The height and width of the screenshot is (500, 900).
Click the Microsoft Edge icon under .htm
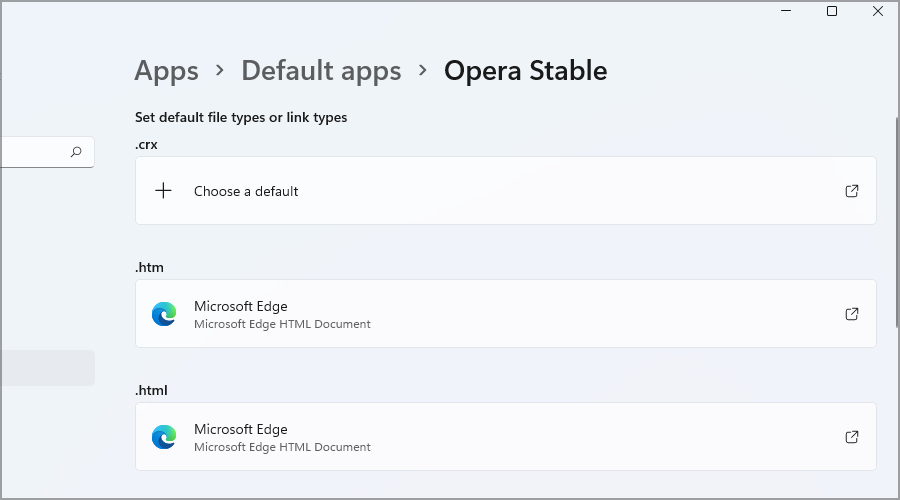[x=164, y=314]
